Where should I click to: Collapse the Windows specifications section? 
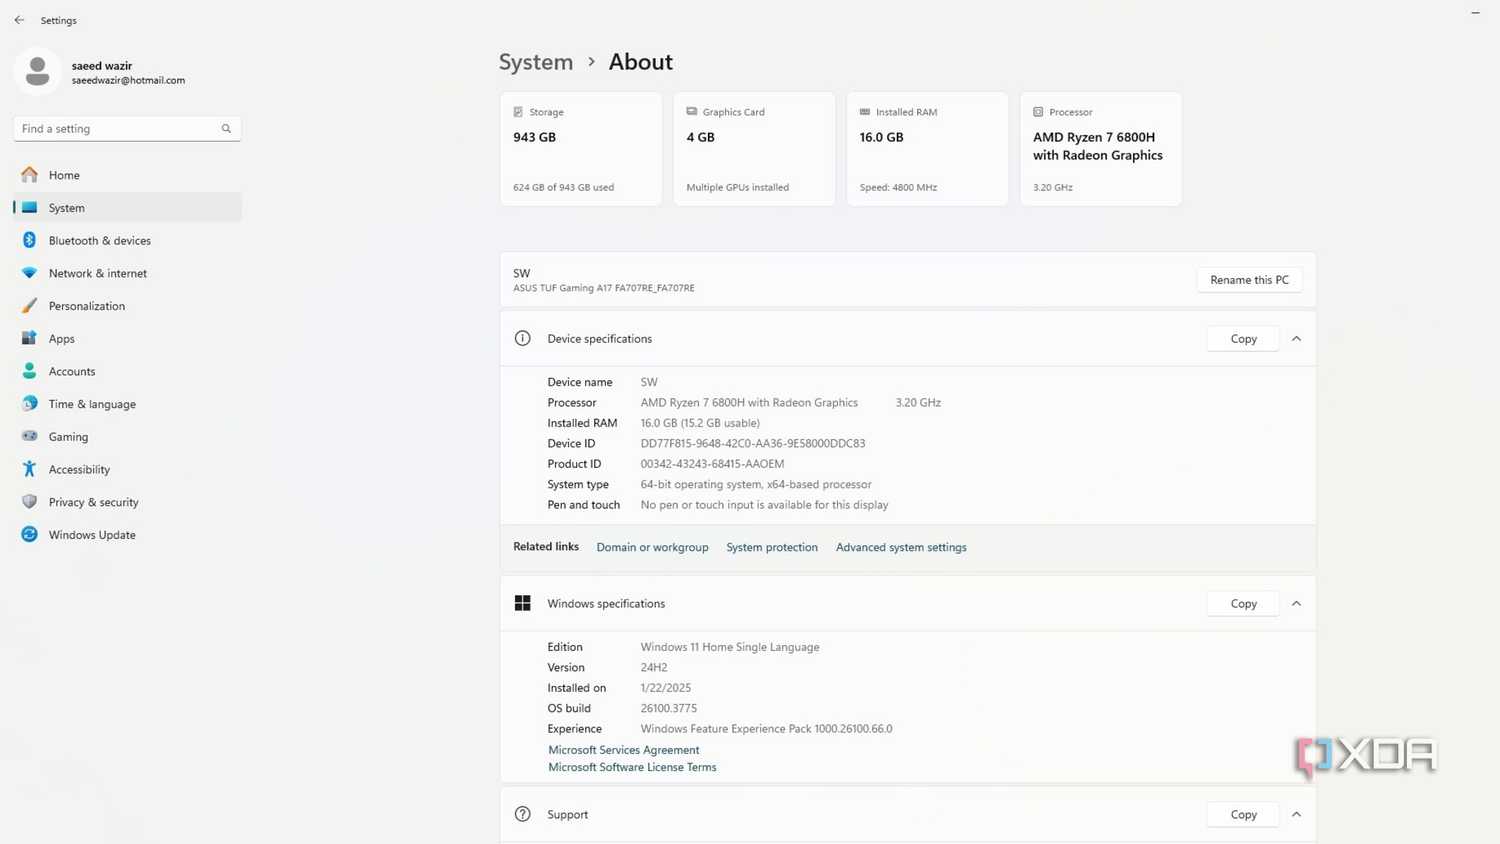(x=1296, y=604)
